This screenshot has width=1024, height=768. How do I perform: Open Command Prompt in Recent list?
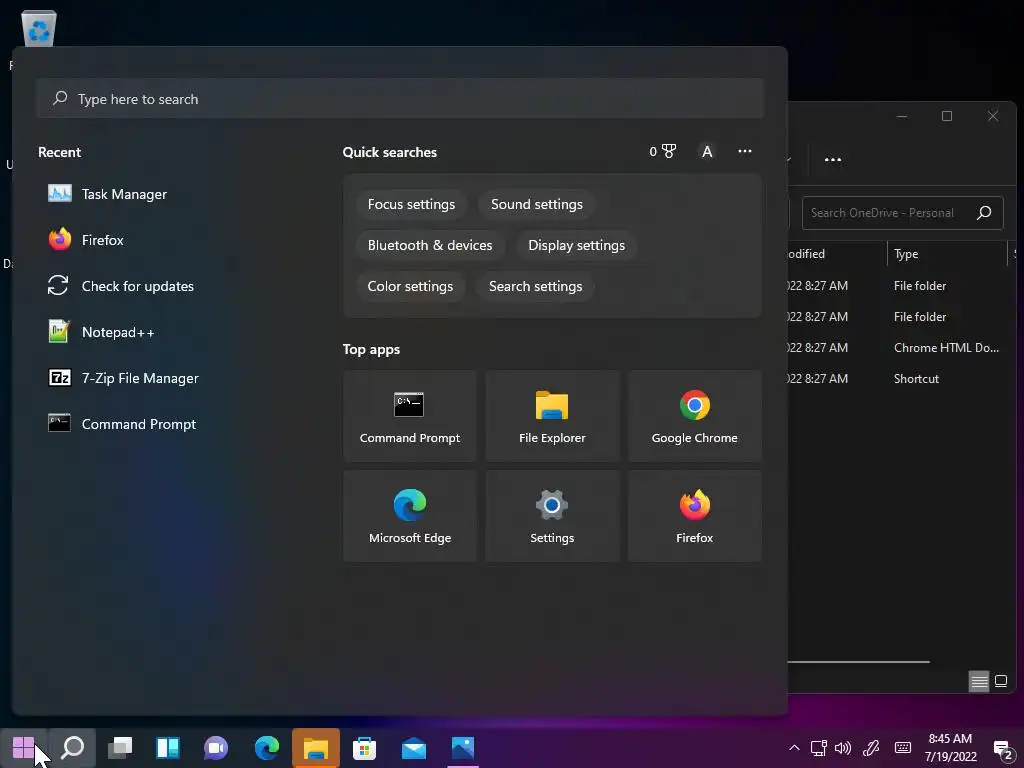pos(122,424)
